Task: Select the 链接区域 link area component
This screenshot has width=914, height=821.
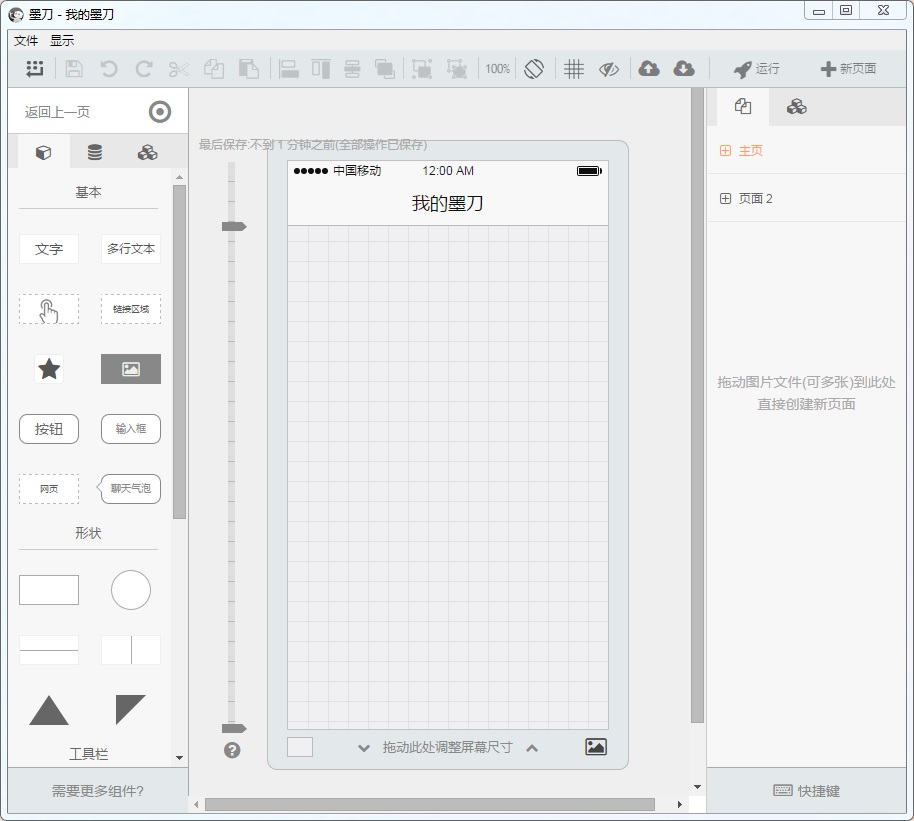Action: click(131, 309)
